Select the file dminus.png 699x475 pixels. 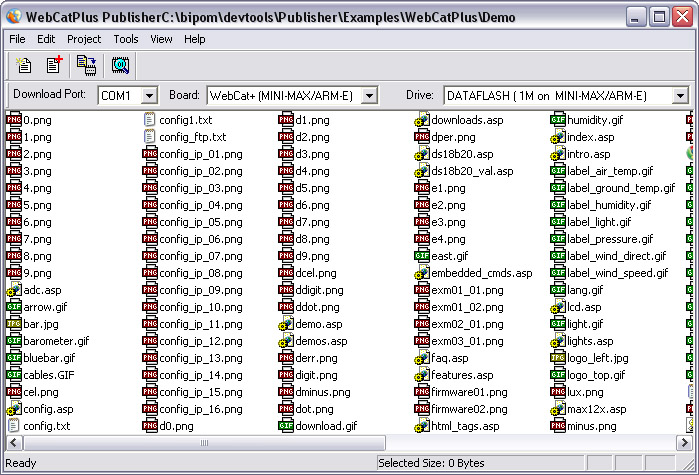(323, 392)
